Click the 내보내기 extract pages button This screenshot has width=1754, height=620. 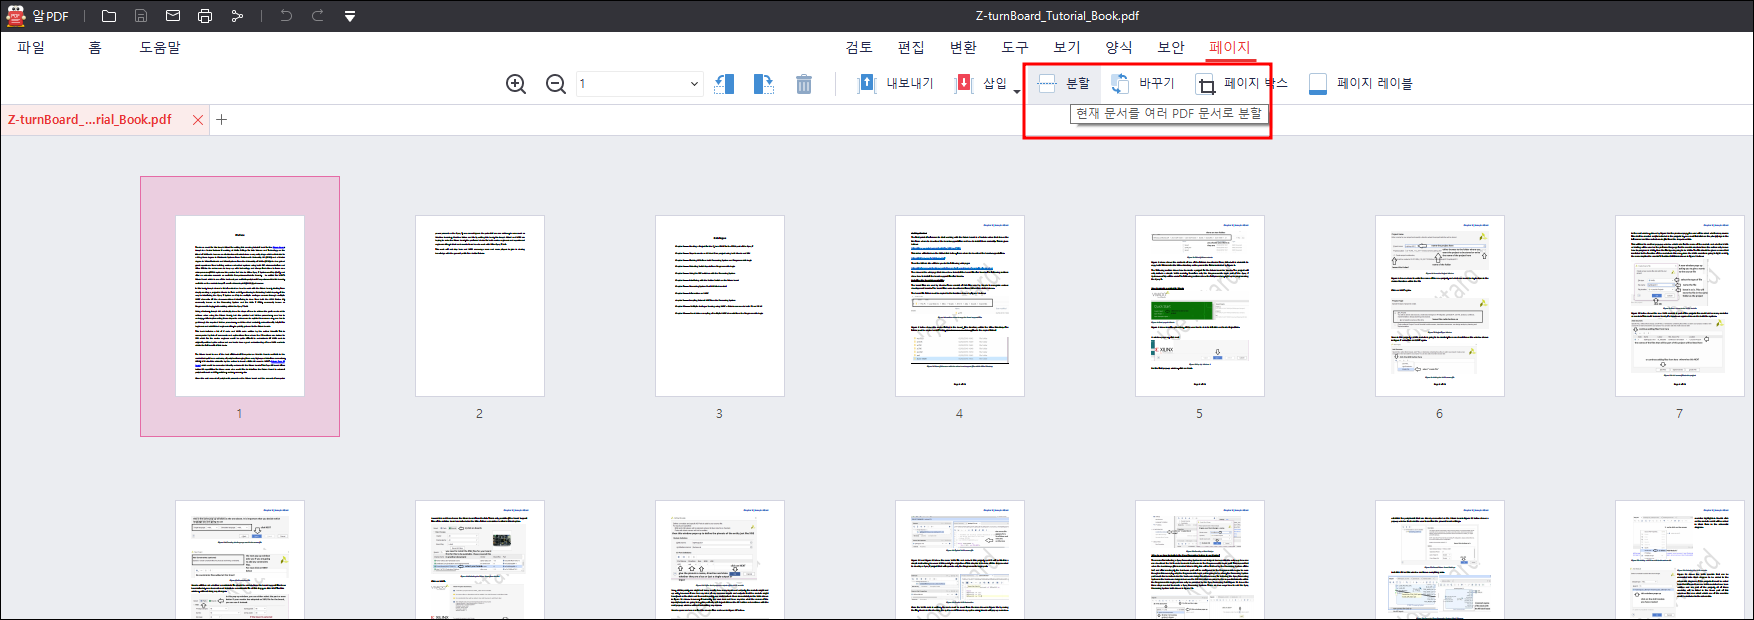coord(896,84)
